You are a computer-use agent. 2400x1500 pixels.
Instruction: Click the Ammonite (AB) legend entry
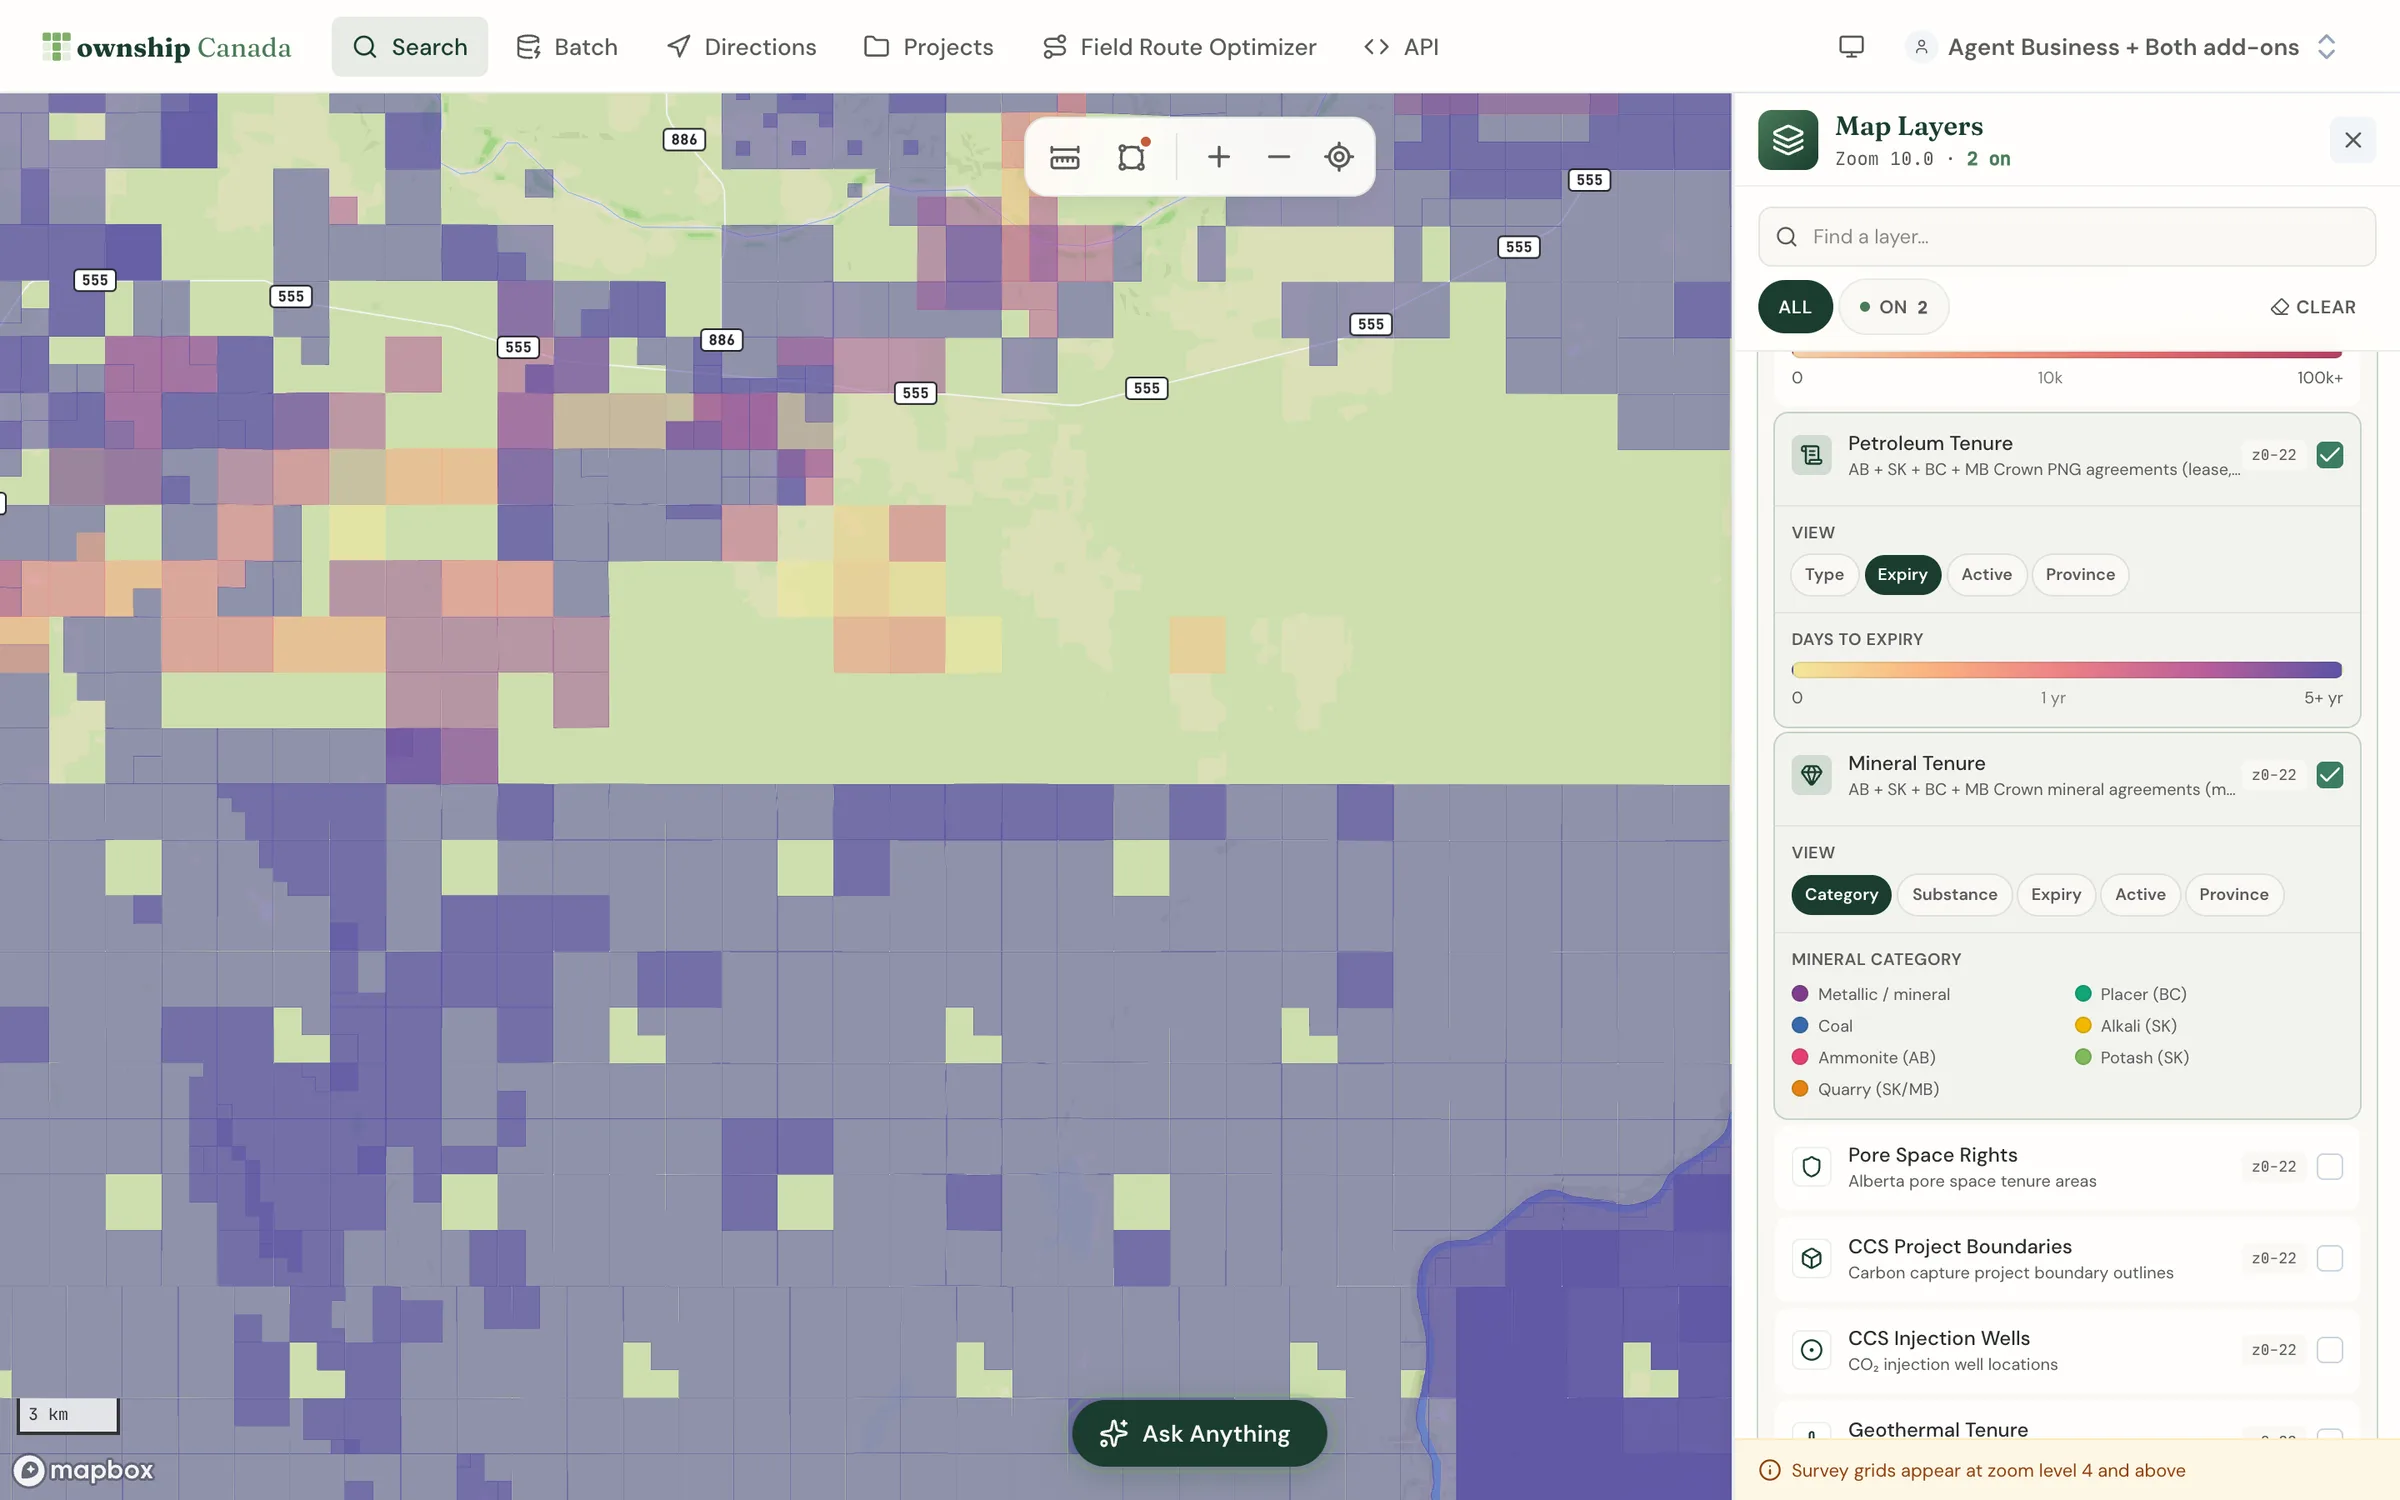click(x=1864, y=1058)
